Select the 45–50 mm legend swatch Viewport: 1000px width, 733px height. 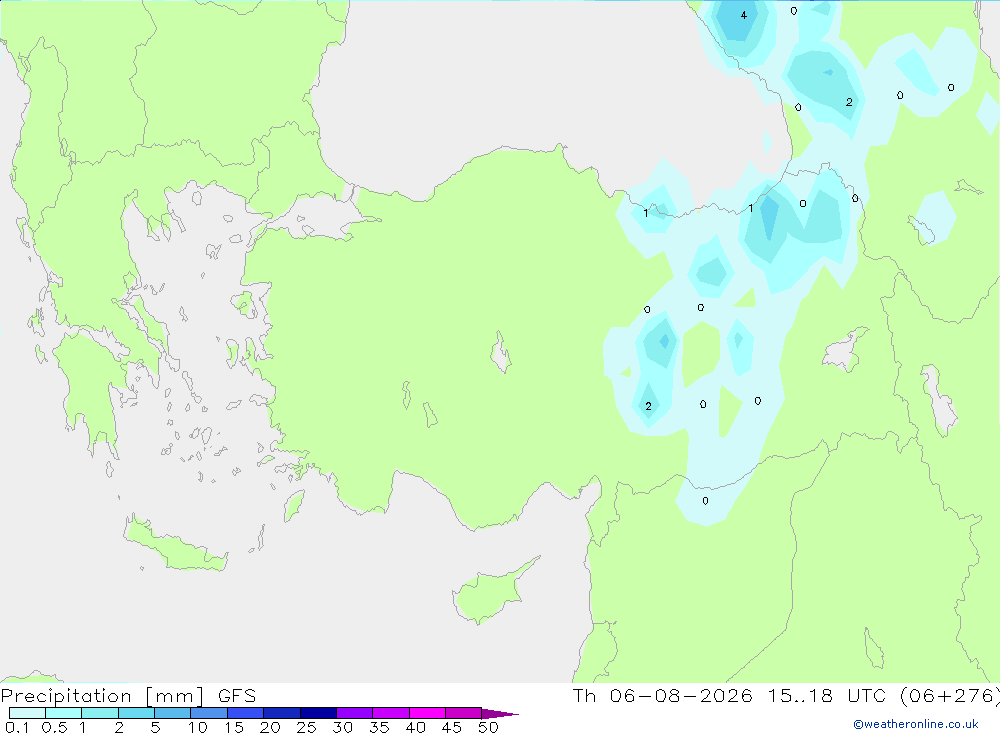pyautogui.click(x=464, y=713)
